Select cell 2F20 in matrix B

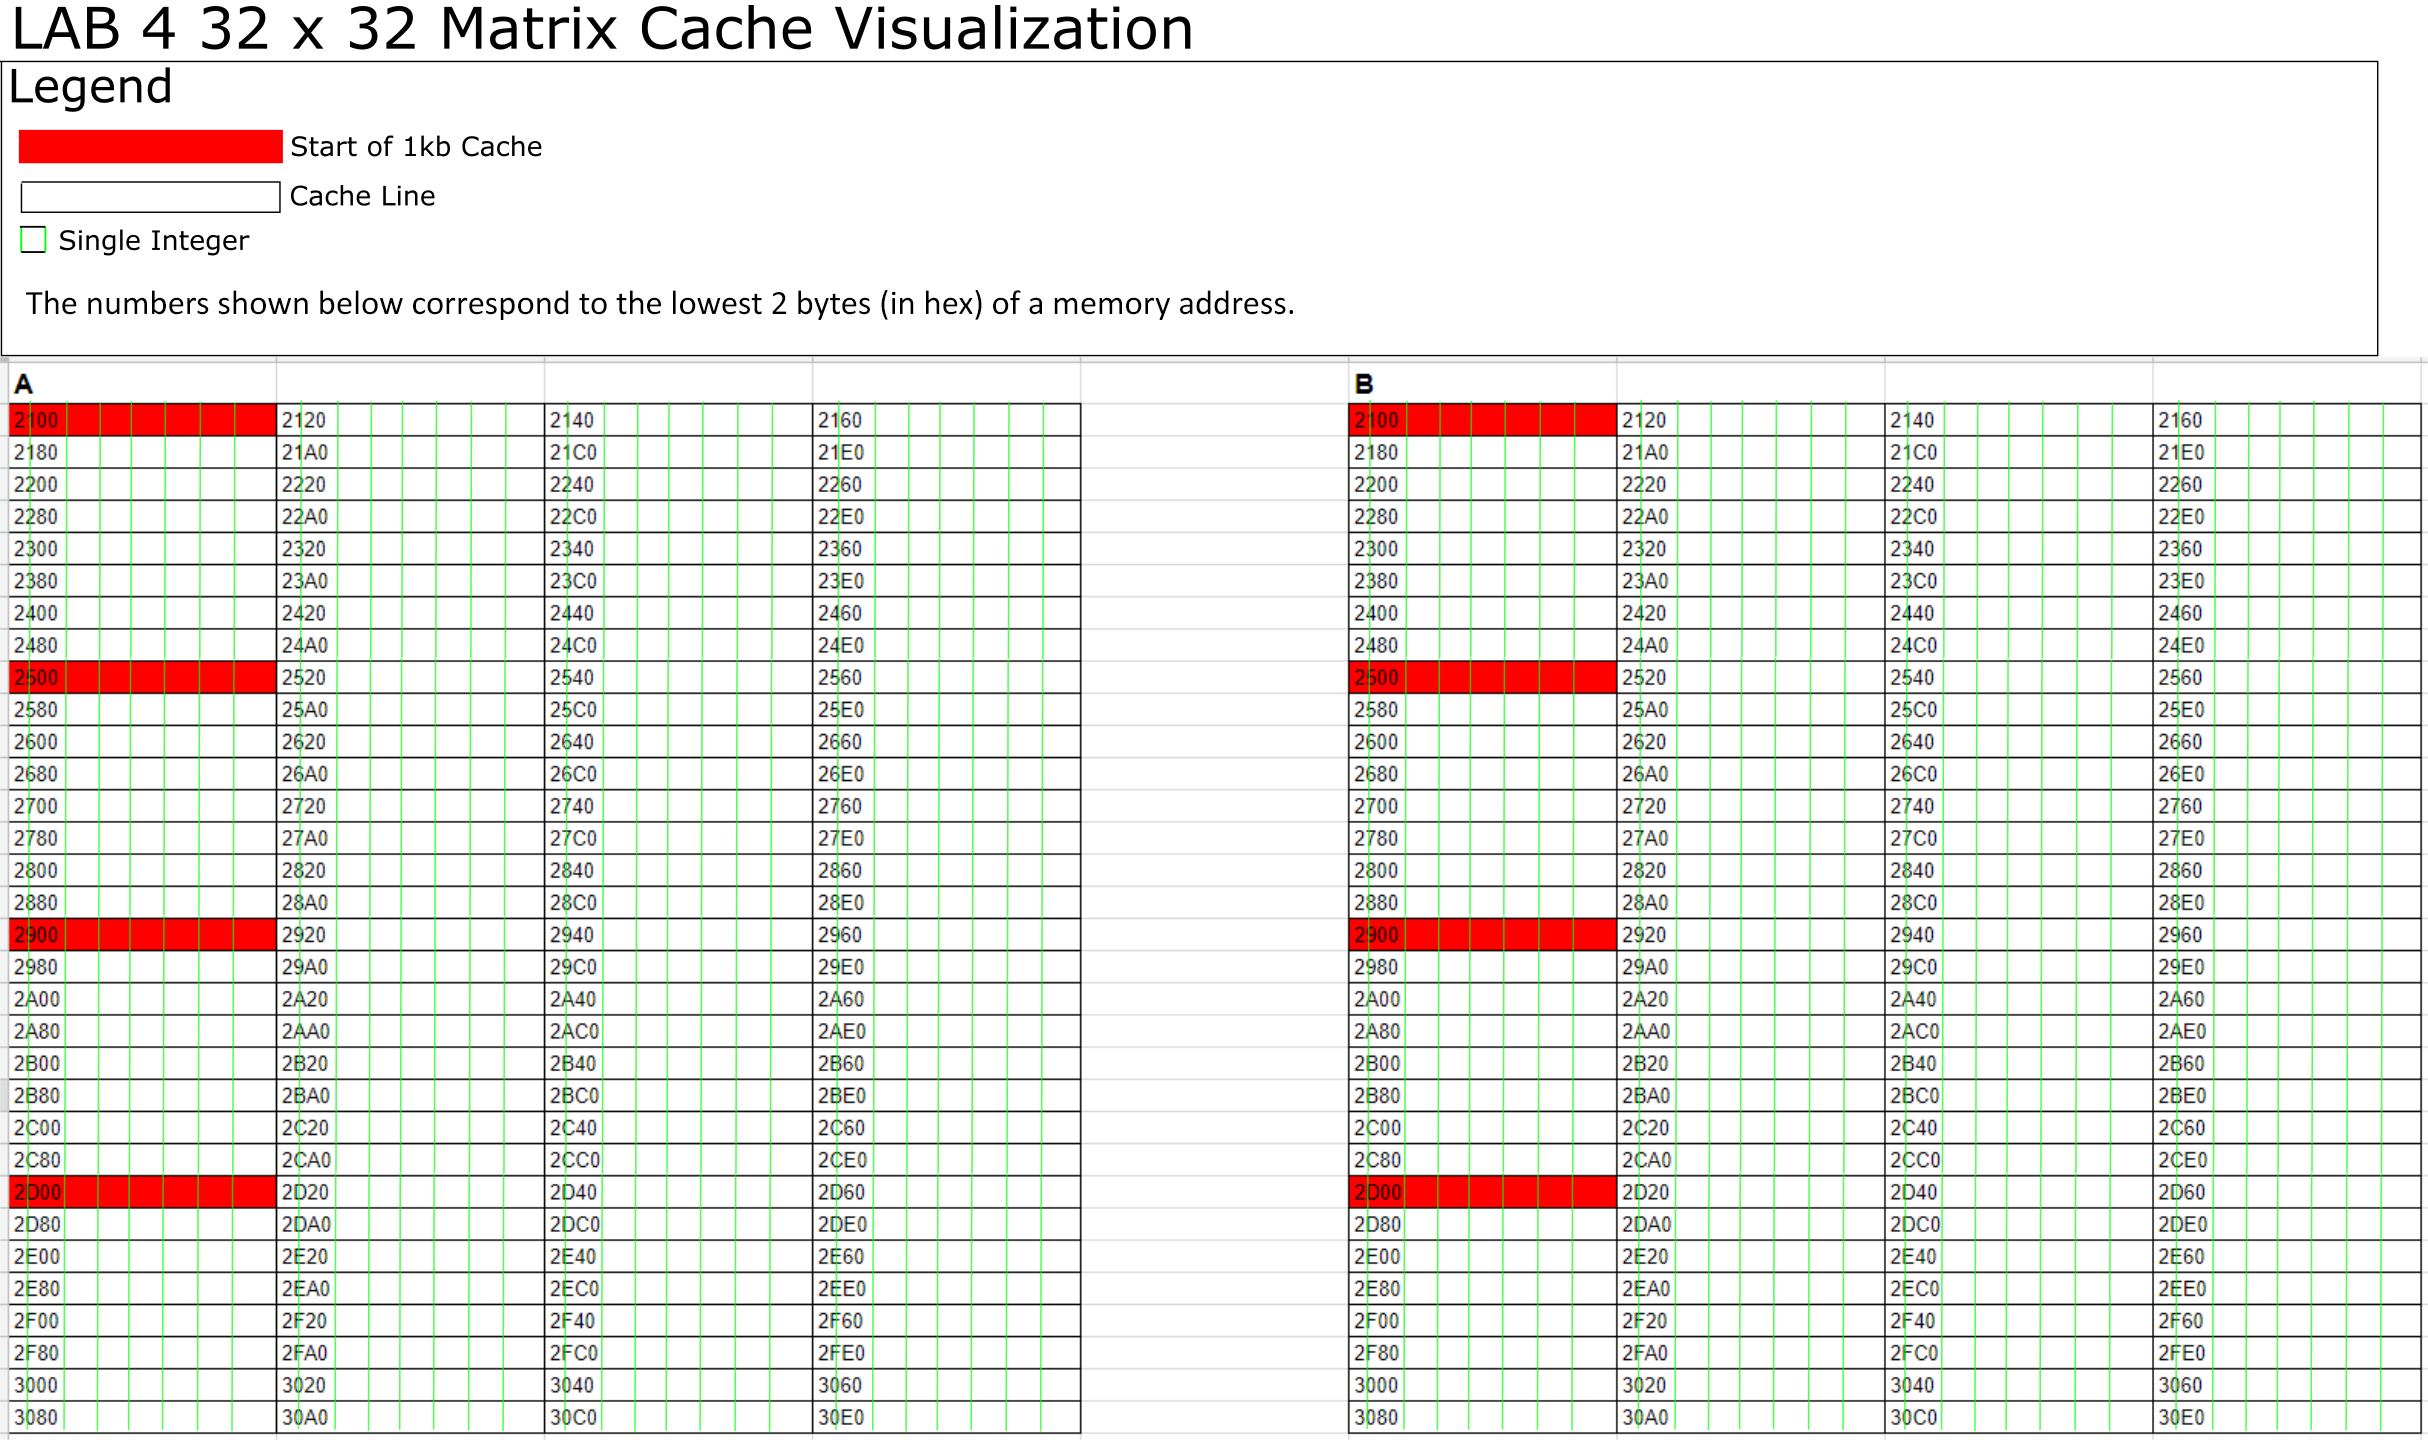point(1750,1321)
